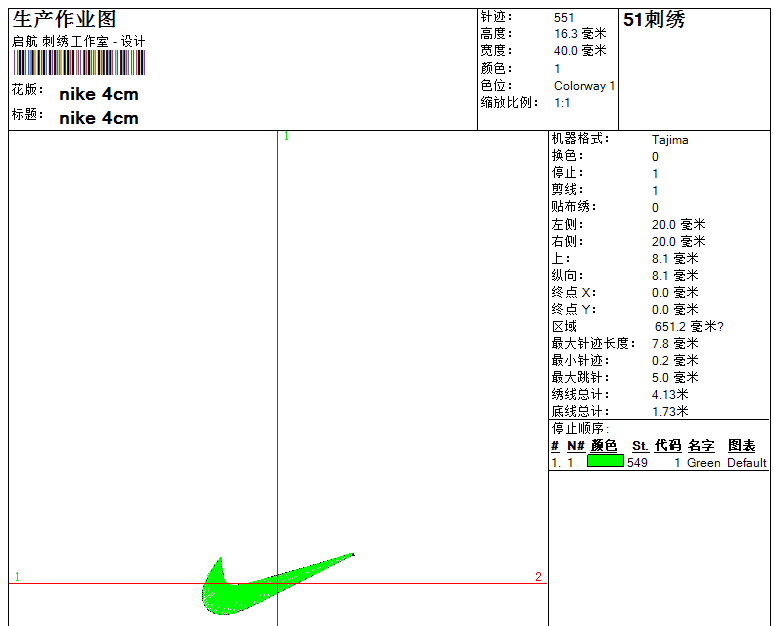Select the 代码 column header
The image size is (774, 626).
[x=668, y=446]
